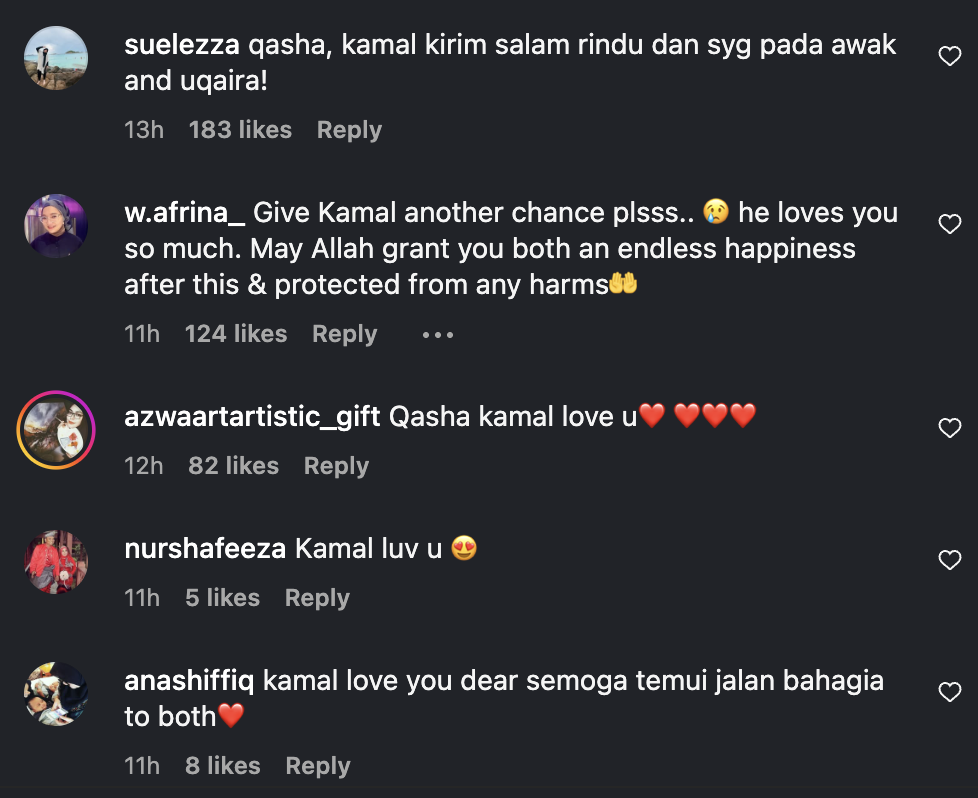Open the suelezza username link

pos(182,45)
